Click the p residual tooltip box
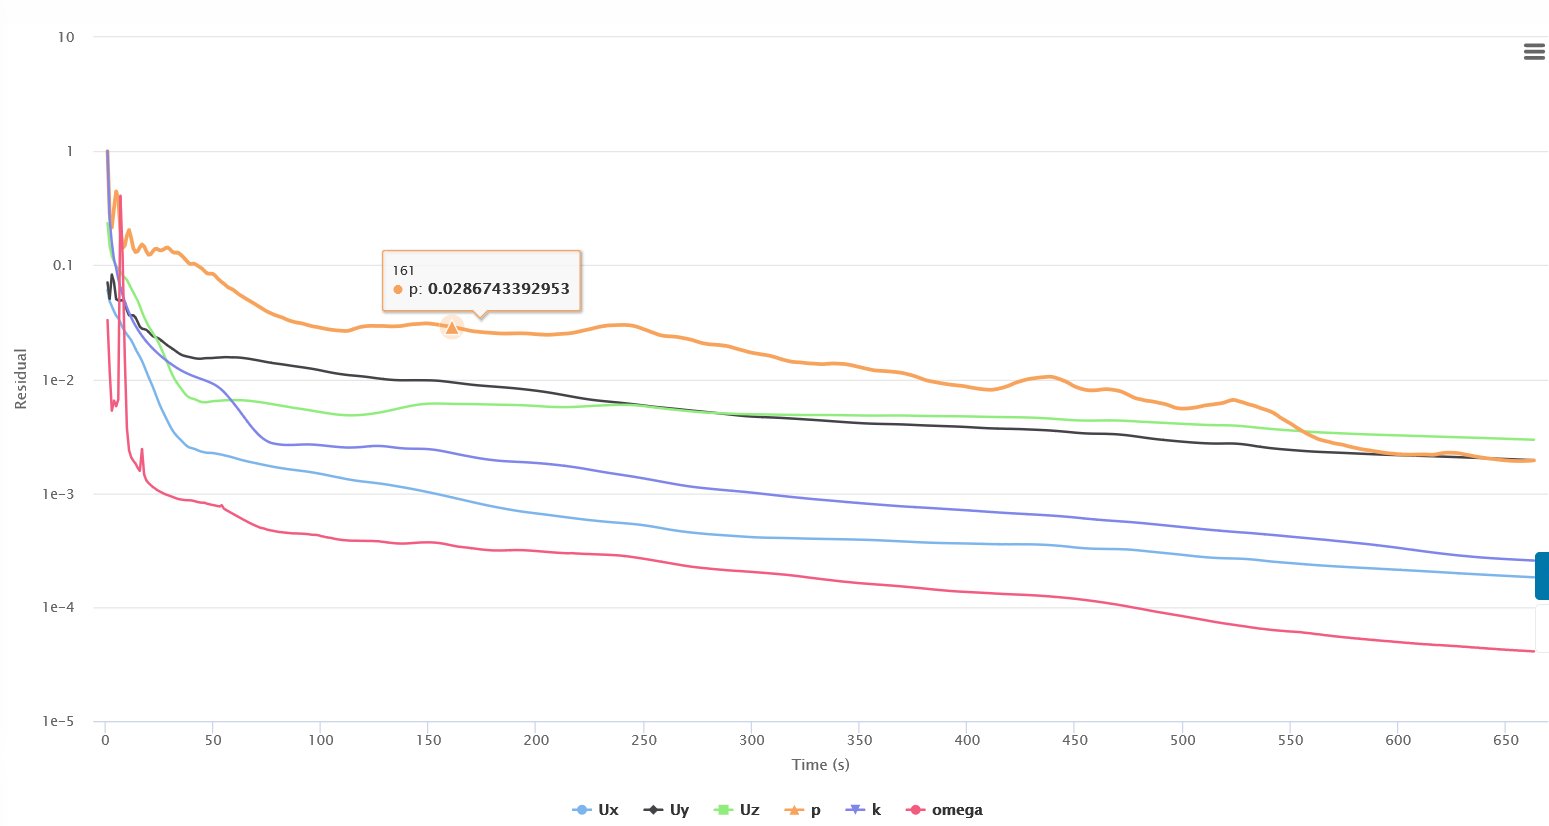1549x826 pixels. pos(481,280)
